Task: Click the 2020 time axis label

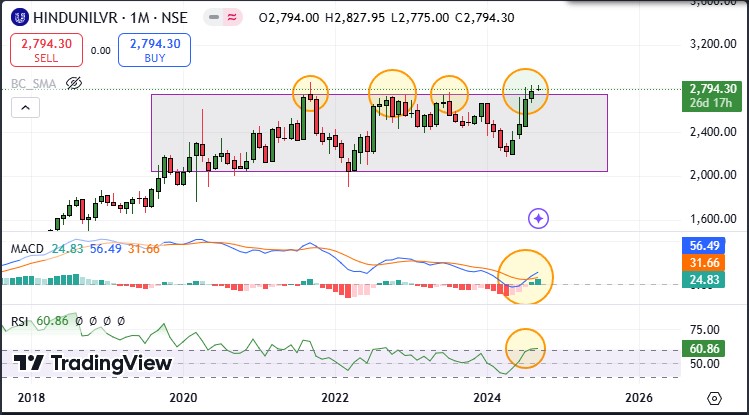Action: click(183, 398)
